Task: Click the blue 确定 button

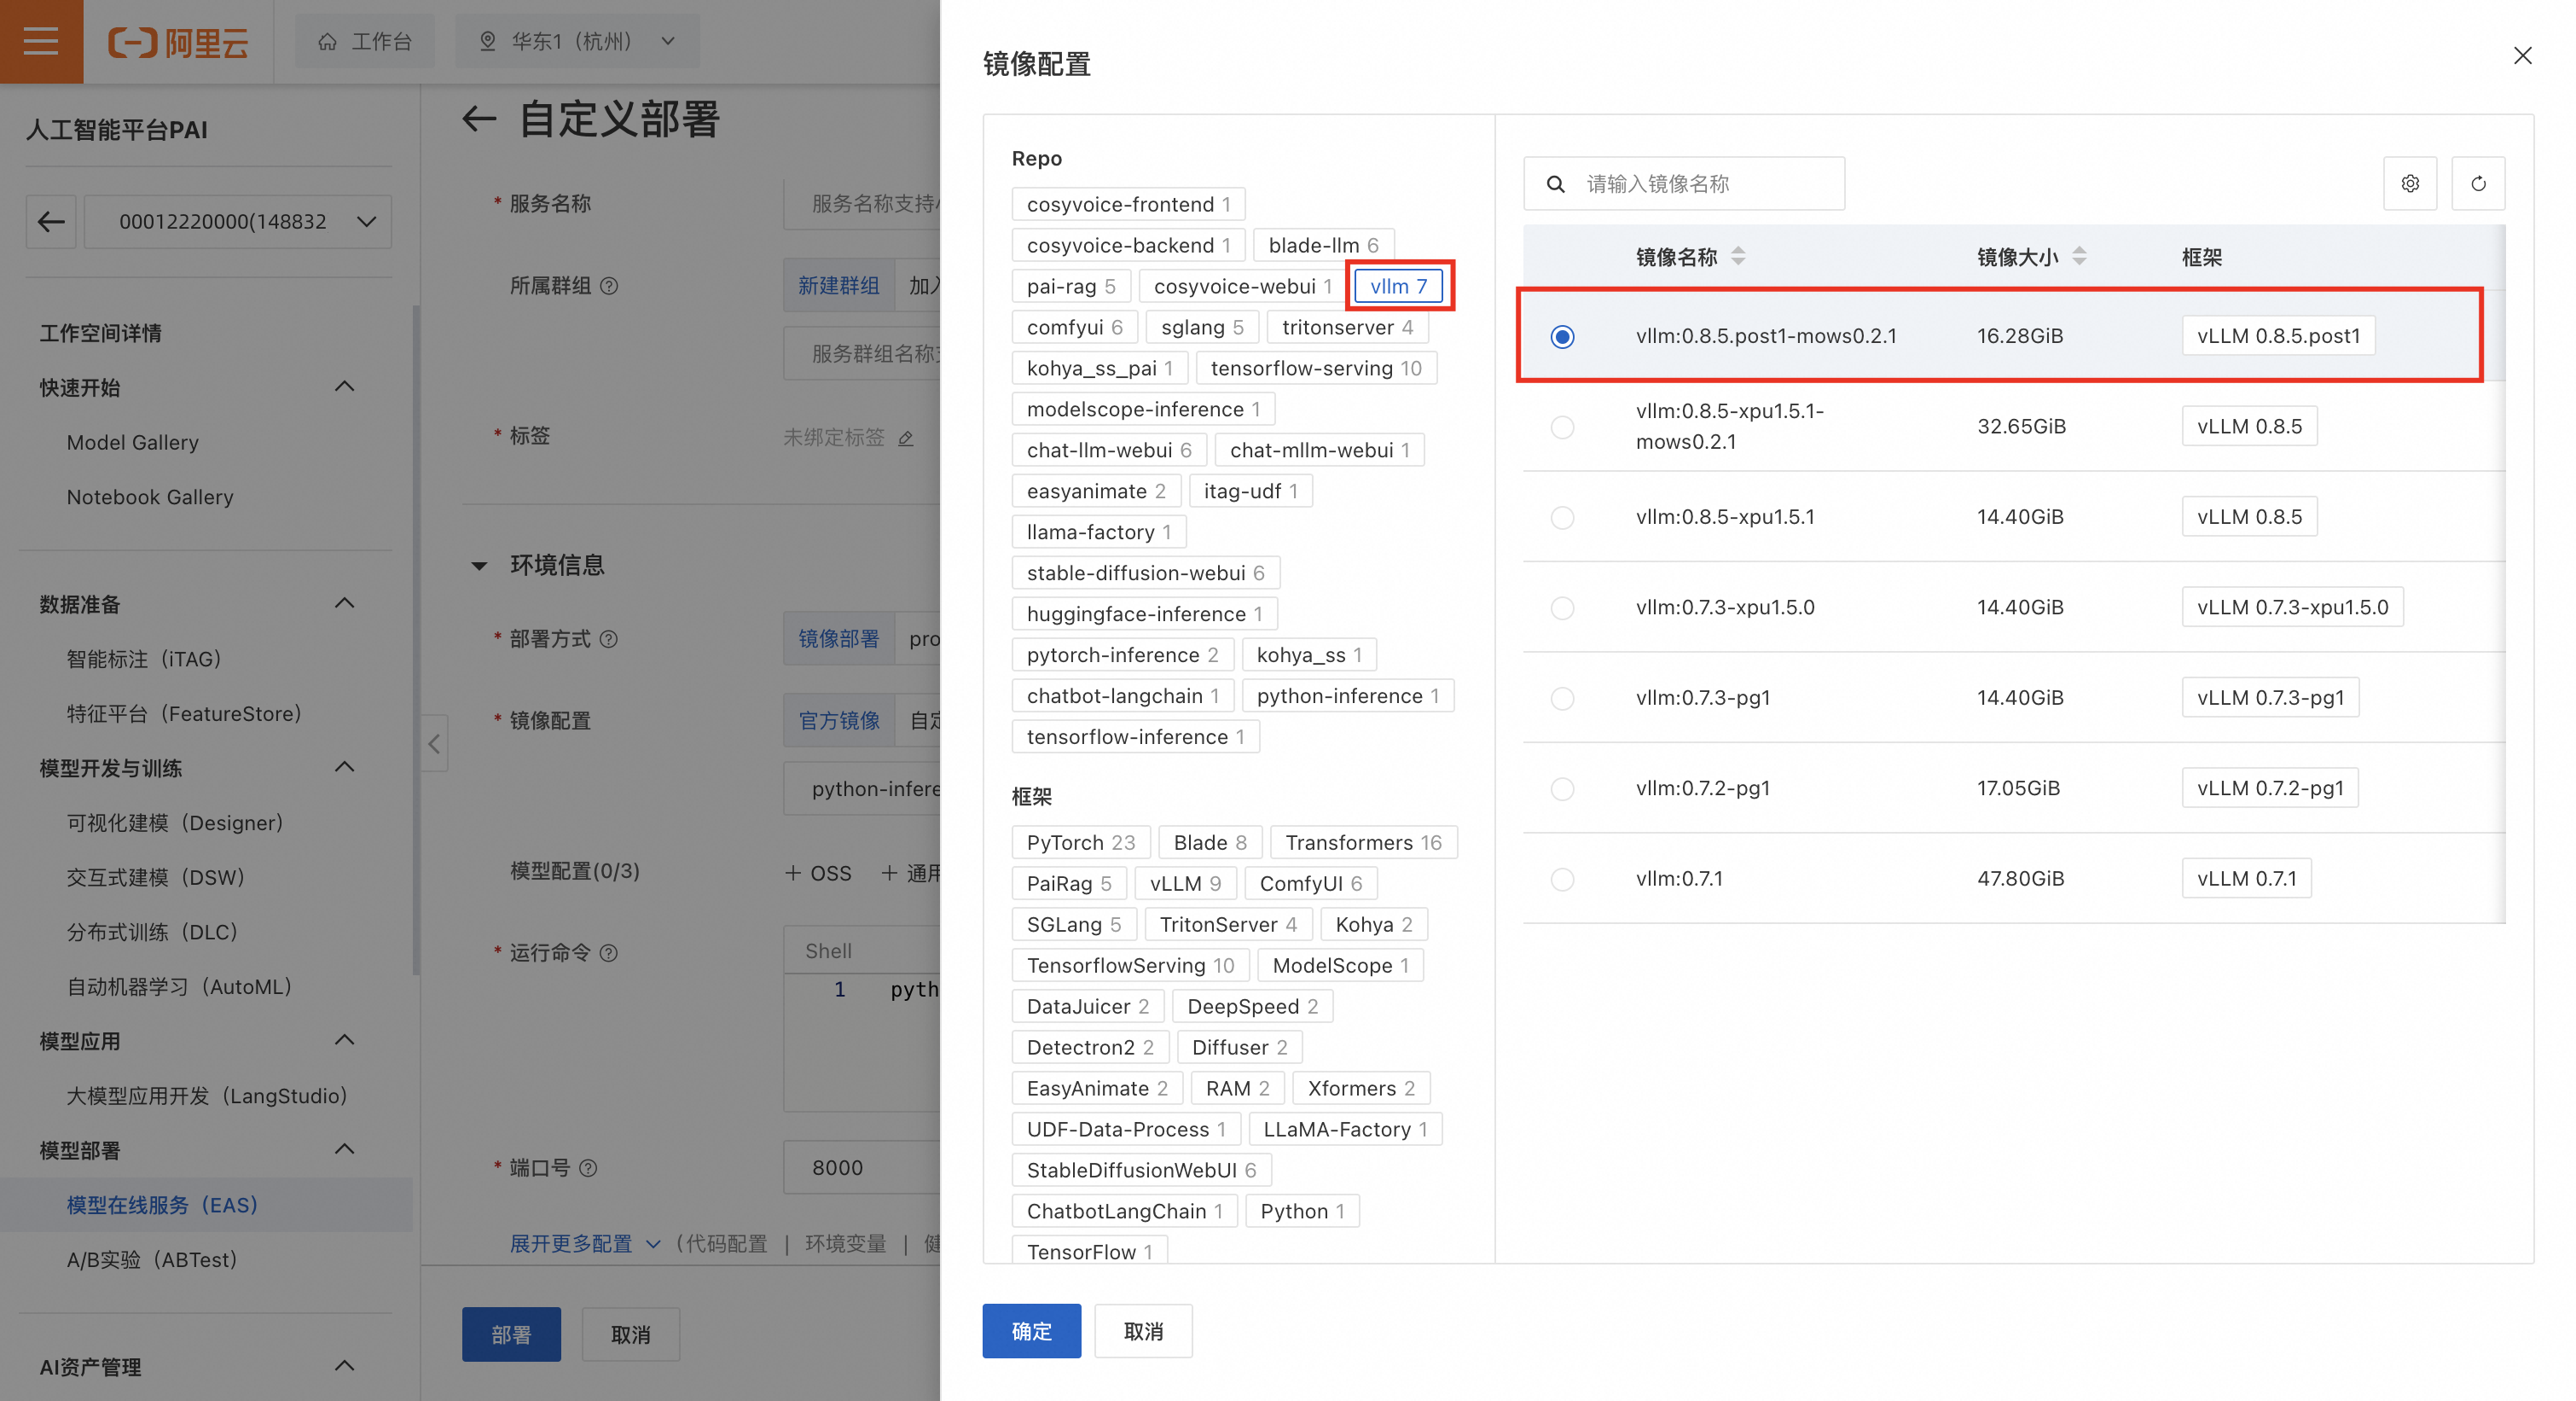Action: click(x=1031, y=1330)
